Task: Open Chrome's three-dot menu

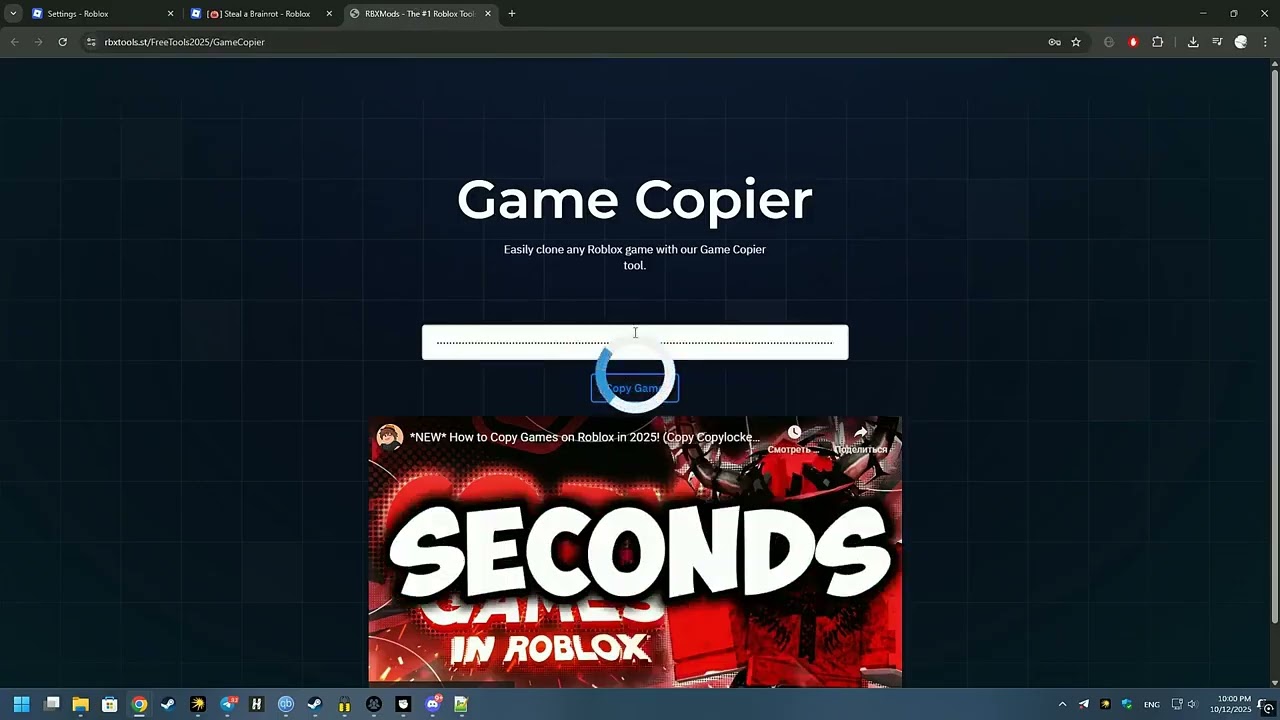Action: [x=1265, y=42]
